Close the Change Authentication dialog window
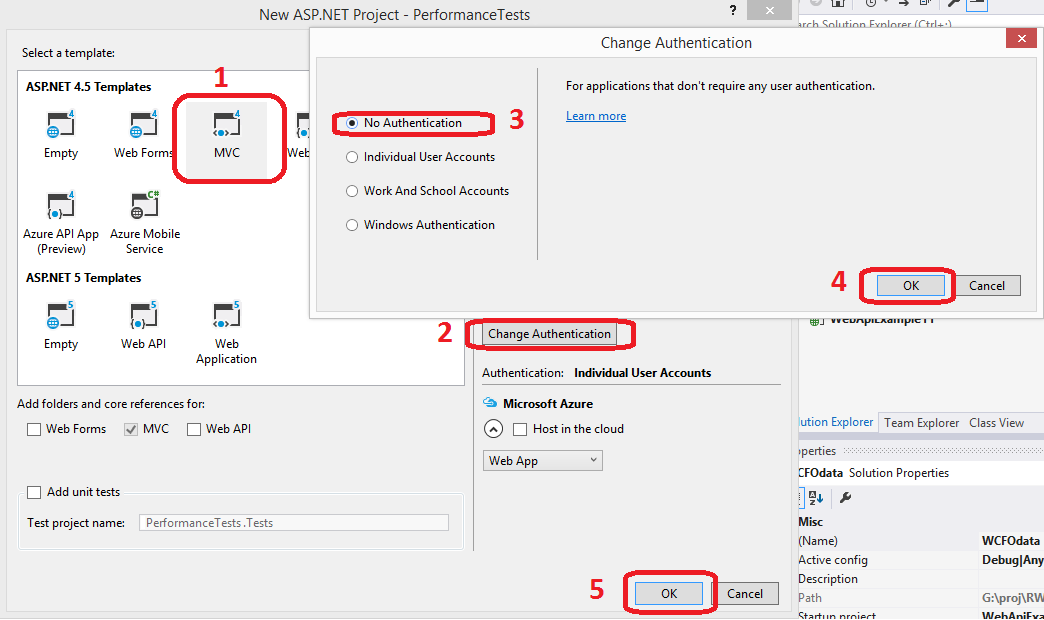The image size is (1044, 620). pyautogui.click(x=1021, y=39)
